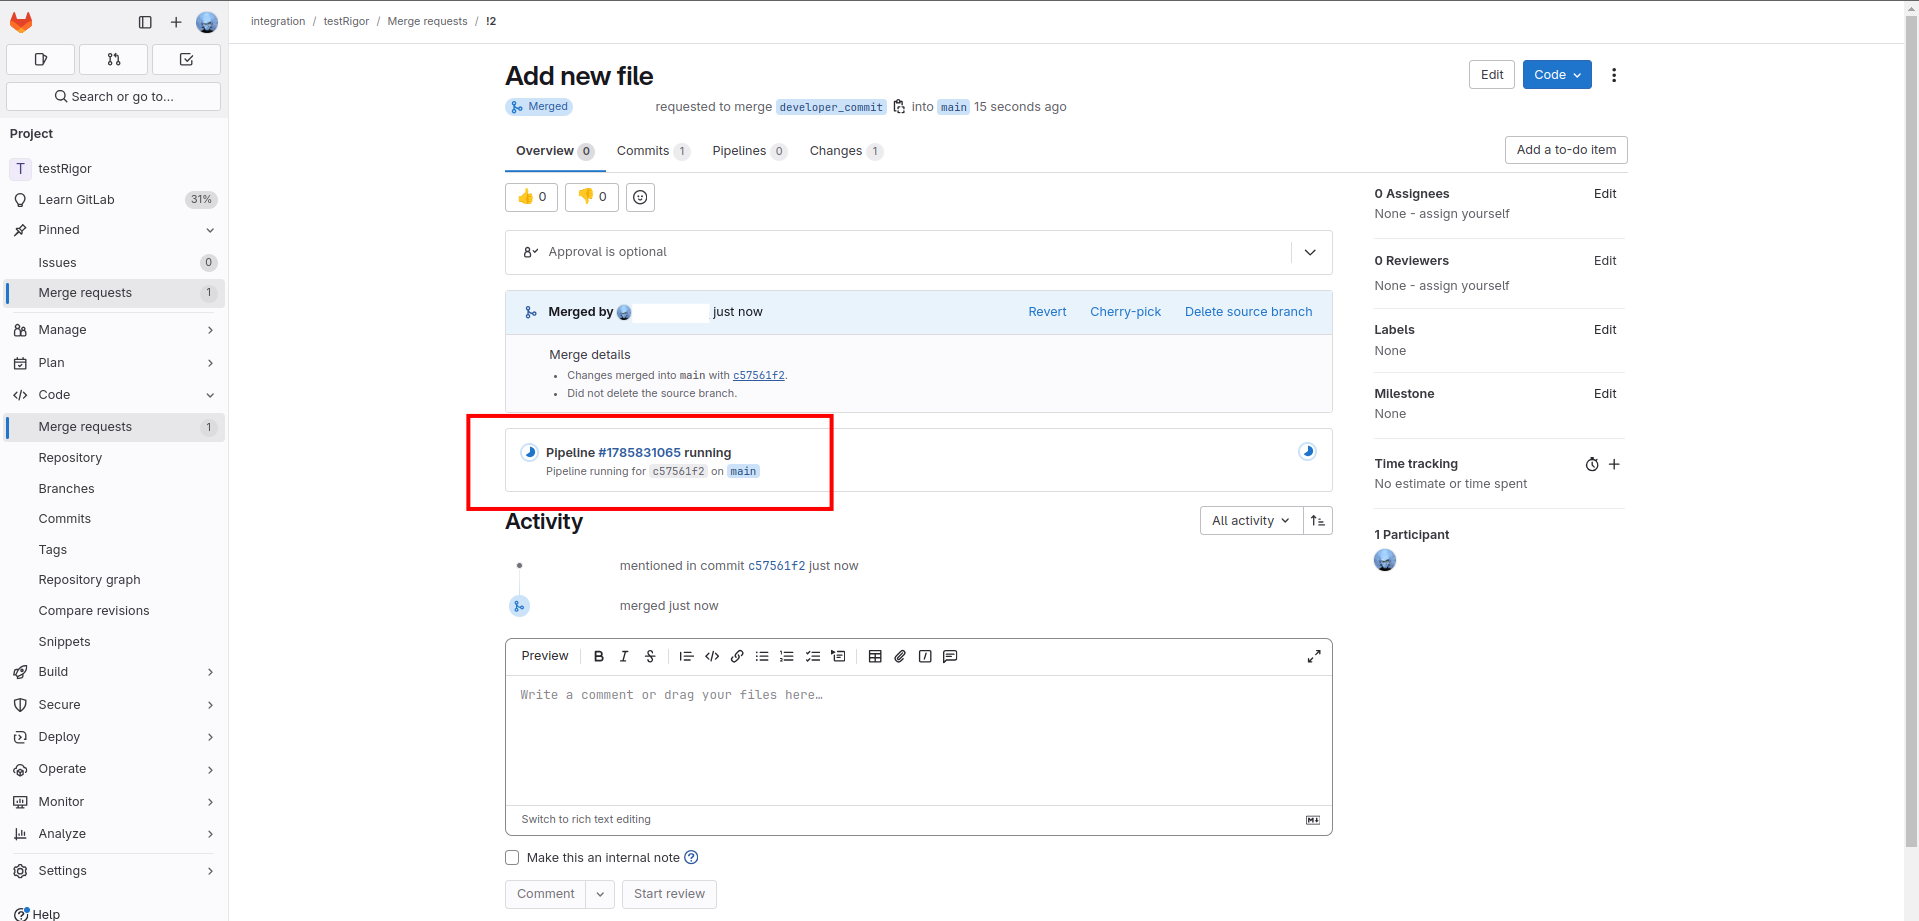Image resolution: width=1919 pixels, height=921 pixels.
Task: Insert a table via toolbar icon
Action: [875, 657]
